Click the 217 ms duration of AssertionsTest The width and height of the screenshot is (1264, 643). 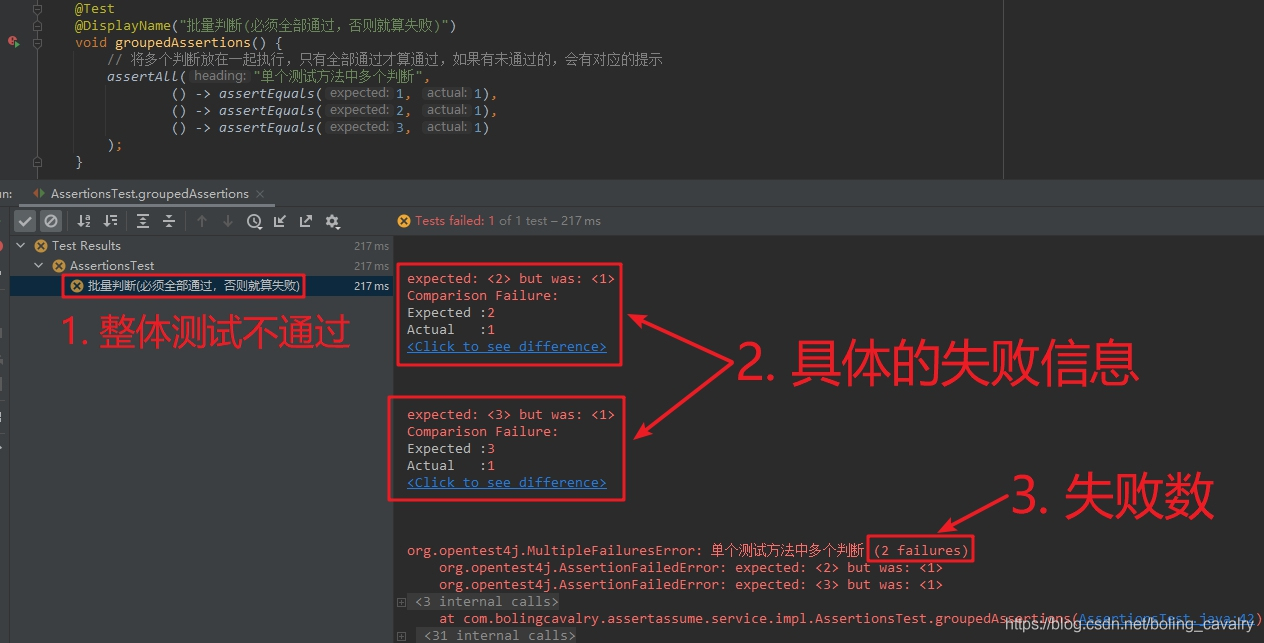point(371,266)
